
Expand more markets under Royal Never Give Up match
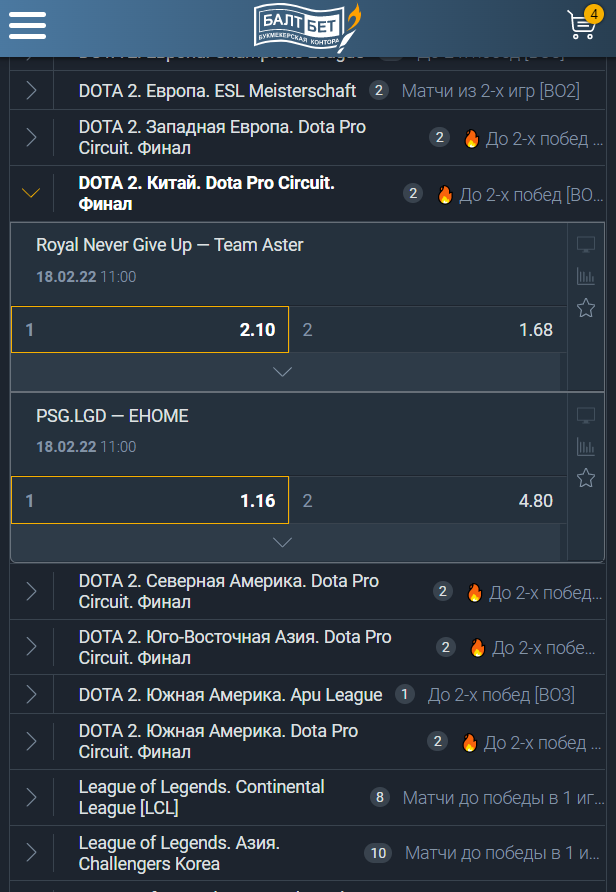(x=283, y=372)
